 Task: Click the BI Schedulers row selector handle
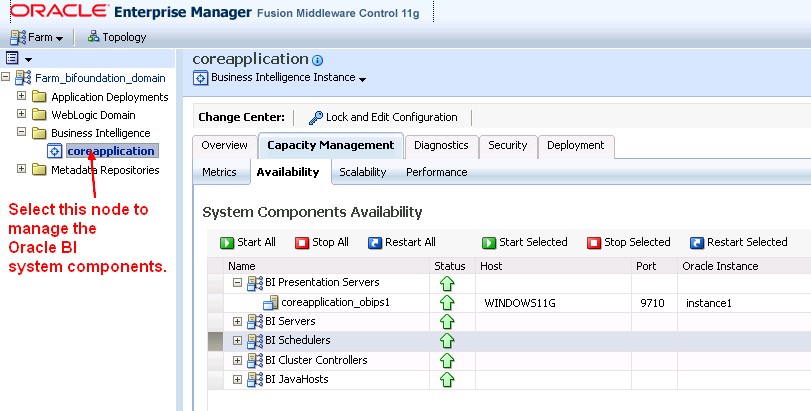point(215,341)
